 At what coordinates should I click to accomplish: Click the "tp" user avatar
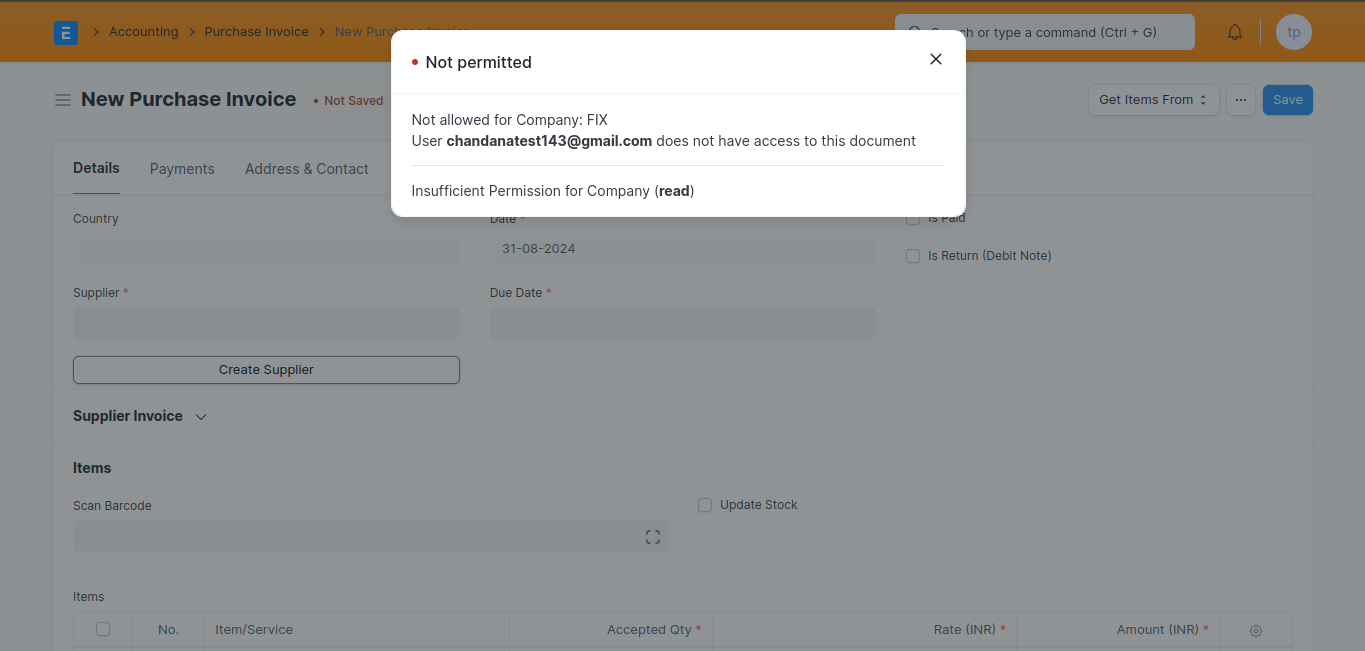[1293, 31]
